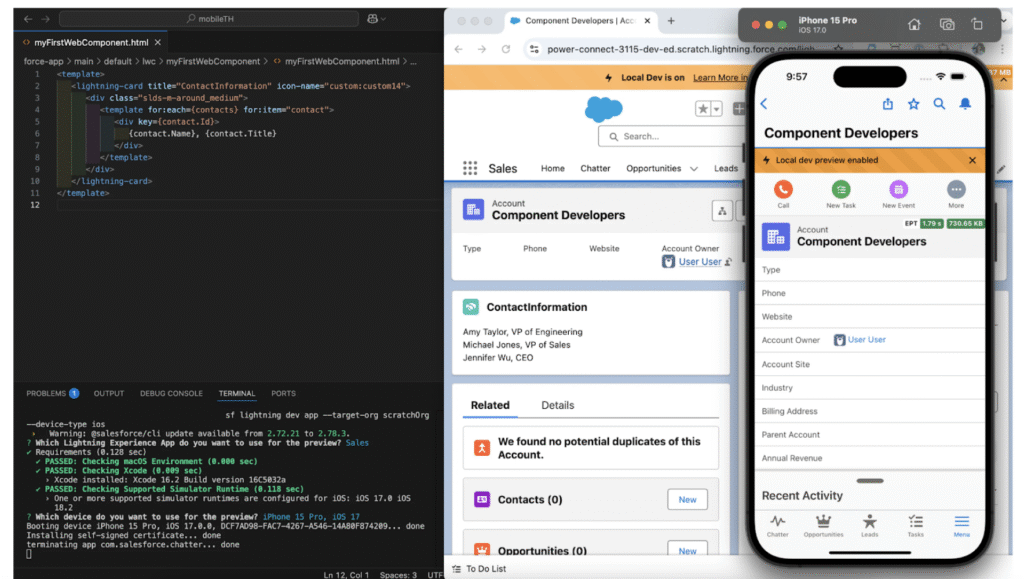Select the myFirstWebComponent.html editor tab
This screenshot has width=1024, height=579.
(x=91, y=42)
